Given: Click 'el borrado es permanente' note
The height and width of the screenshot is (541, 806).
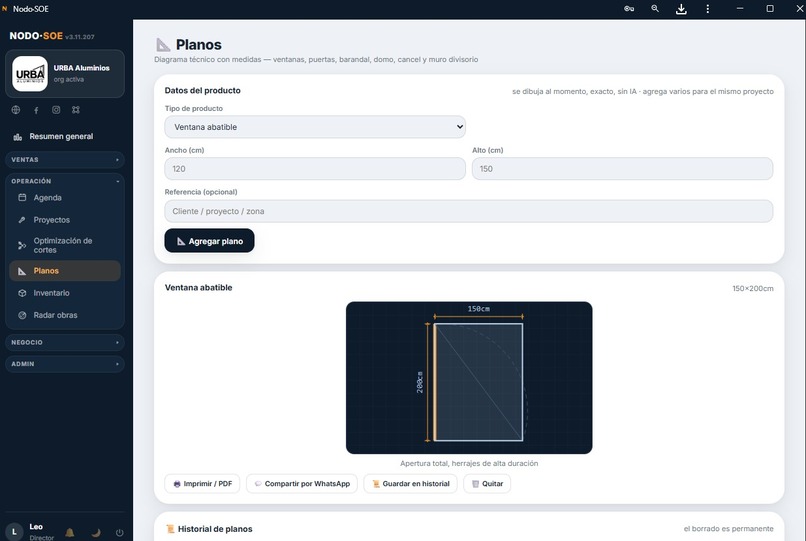Looking at the screenshot, I should [728, 529].
